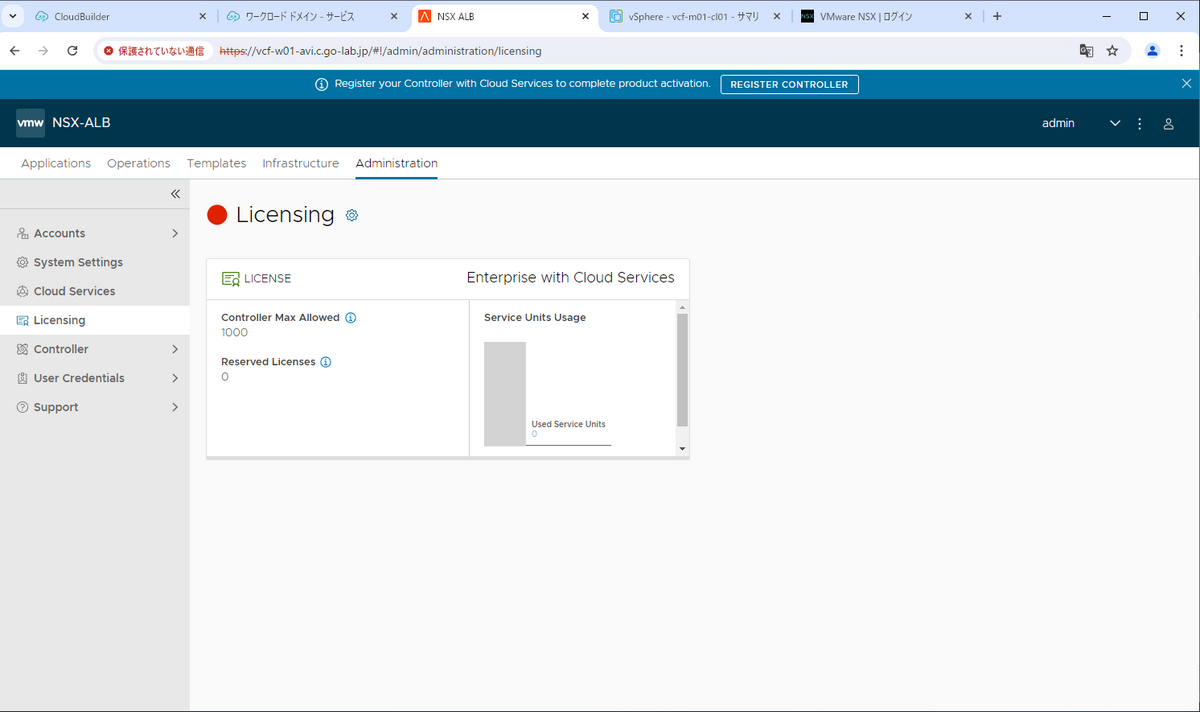The height and width of the screenshot is (712, 1200).
Task: Click the bookmark star icon
Action: [x=1113, y=50]
